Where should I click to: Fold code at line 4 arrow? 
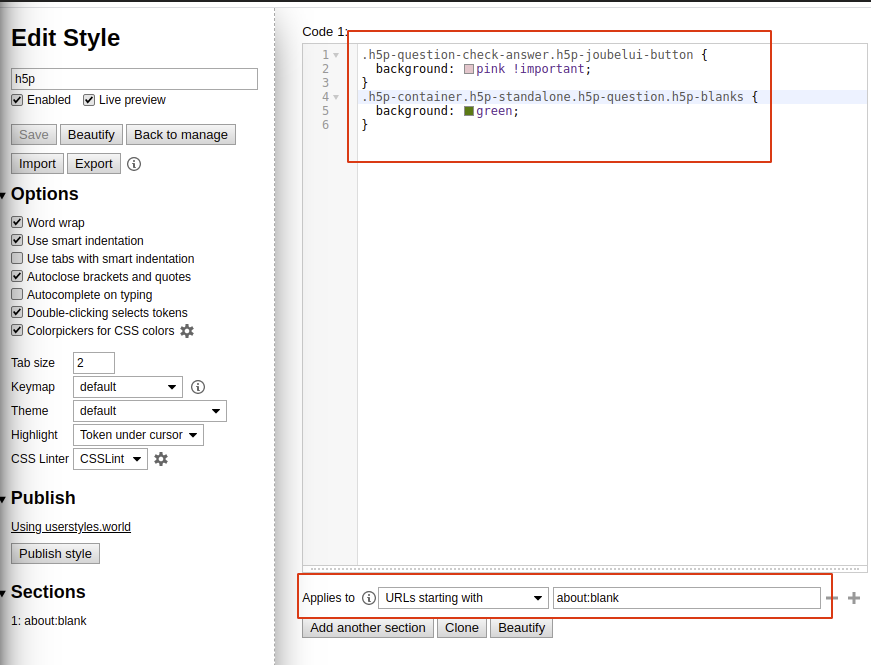coord(336,97)
